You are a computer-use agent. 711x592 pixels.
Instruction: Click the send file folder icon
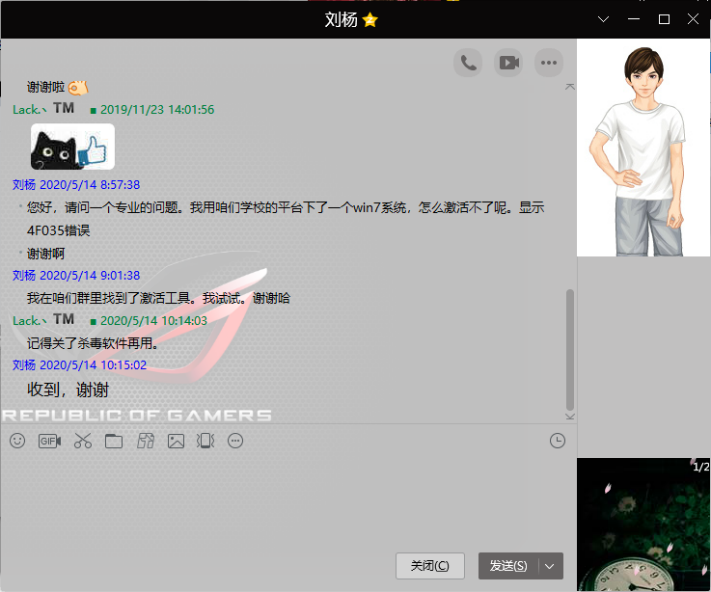(x=114, y=441)
